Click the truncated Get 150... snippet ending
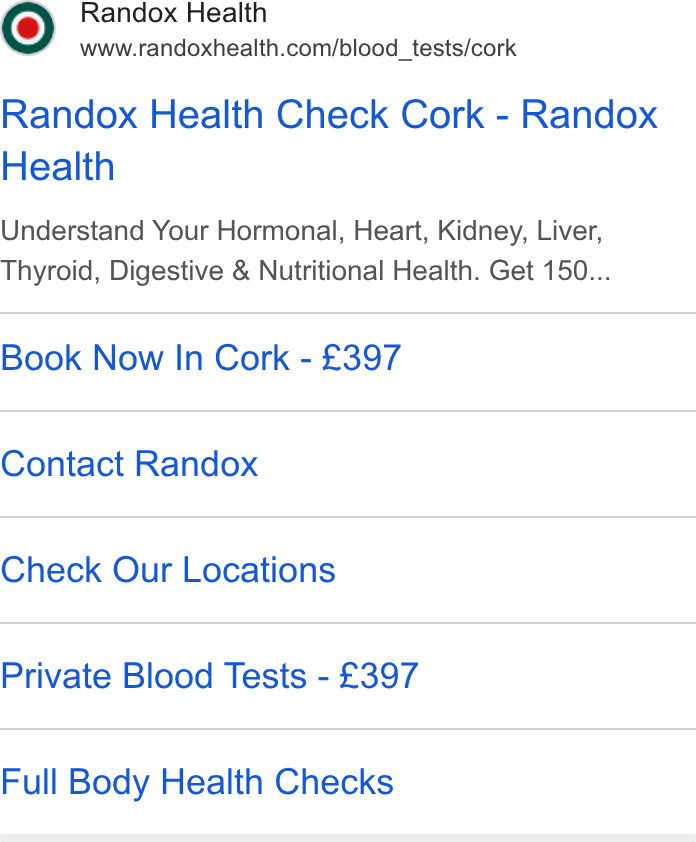 pyautogui.click(x=549, y=270)
